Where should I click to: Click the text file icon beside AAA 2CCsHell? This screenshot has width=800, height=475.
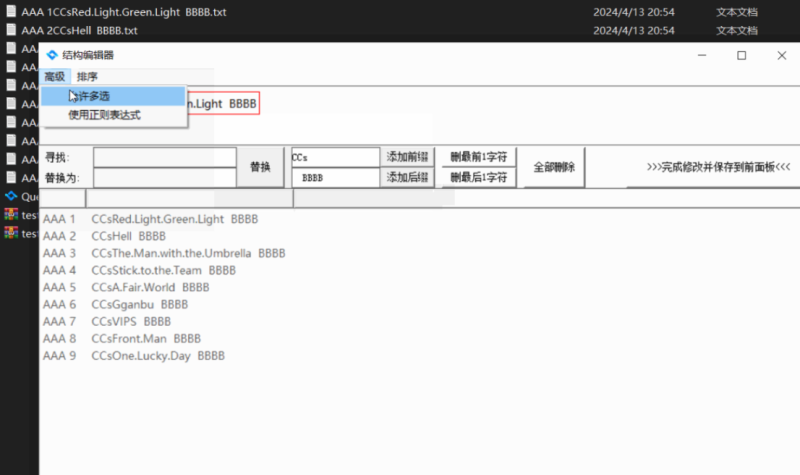click(x=11, y=31)
